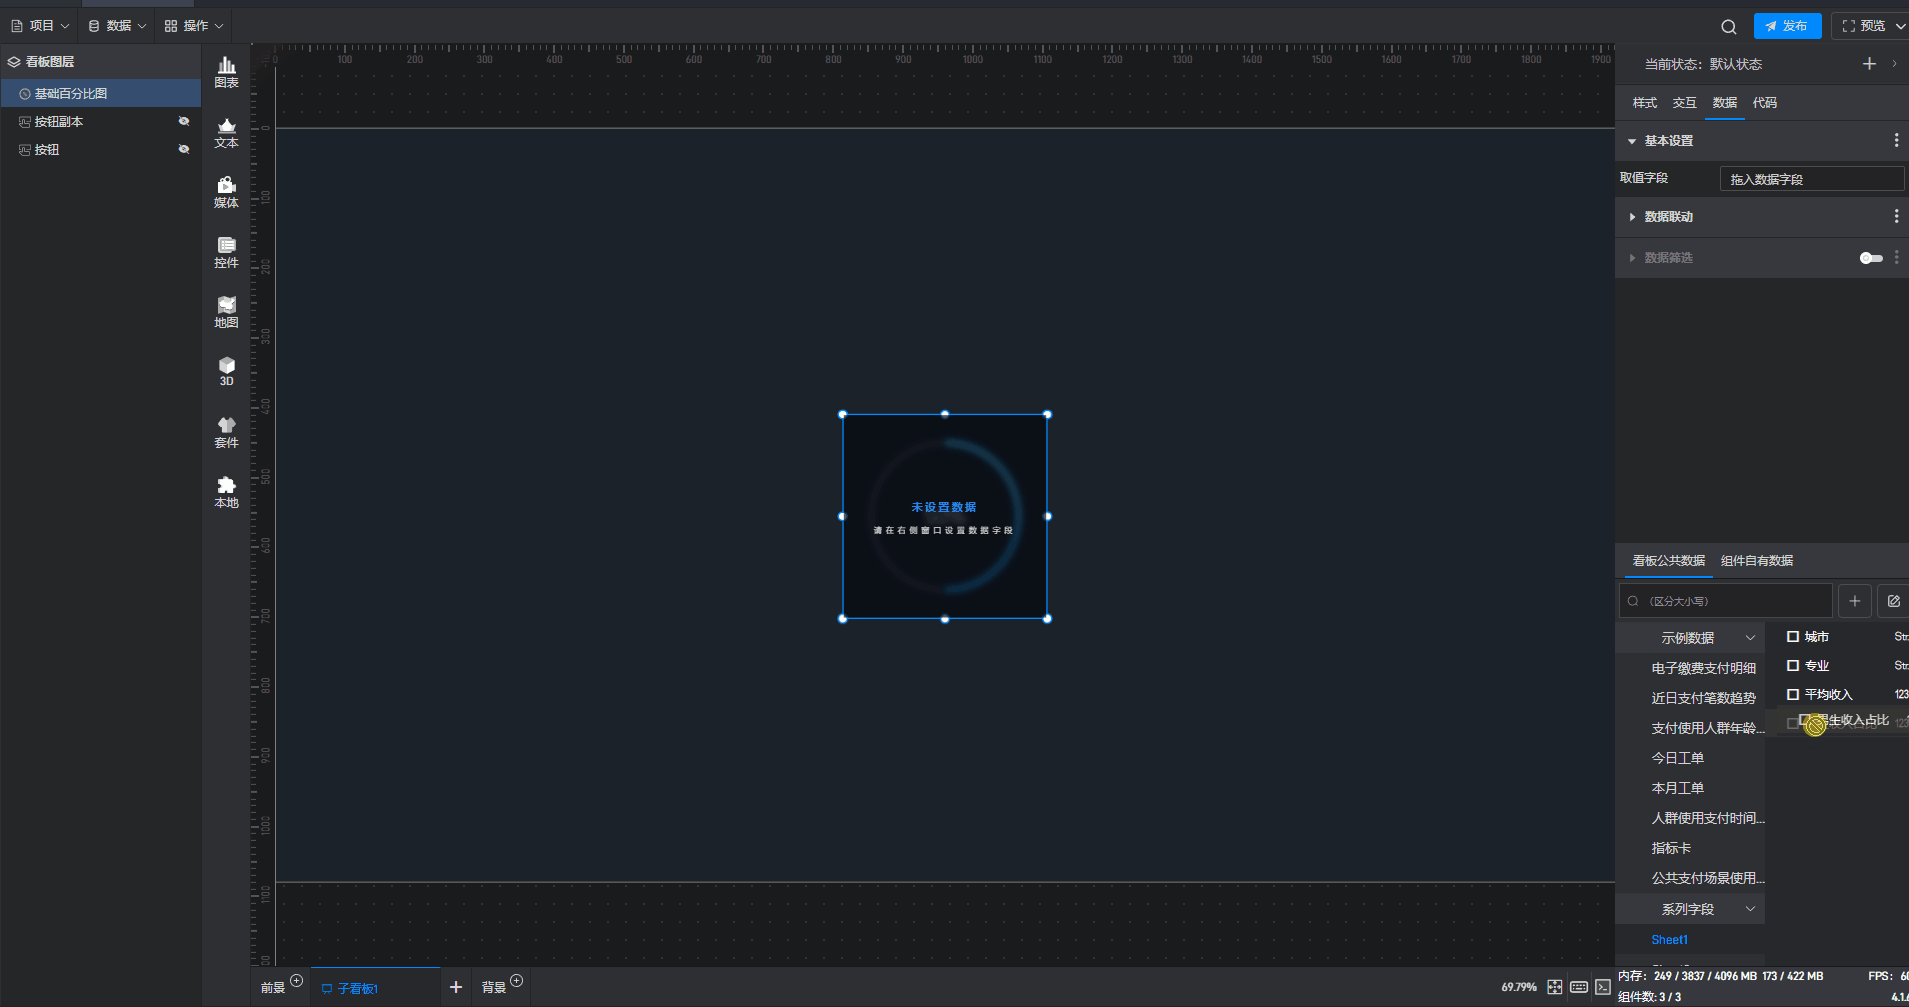Screen dimensions: 1909x1007
Task: Open the 地图 map components icon
Action: tap(226, 312)
